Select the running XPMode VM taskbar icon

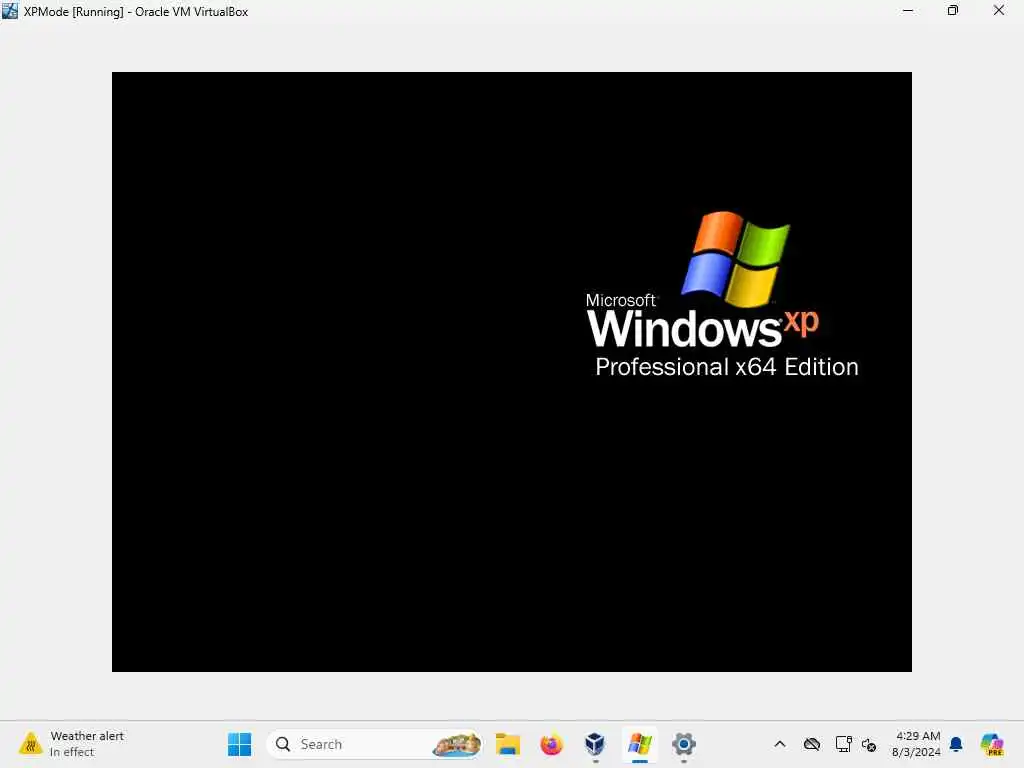click(639, 744)
